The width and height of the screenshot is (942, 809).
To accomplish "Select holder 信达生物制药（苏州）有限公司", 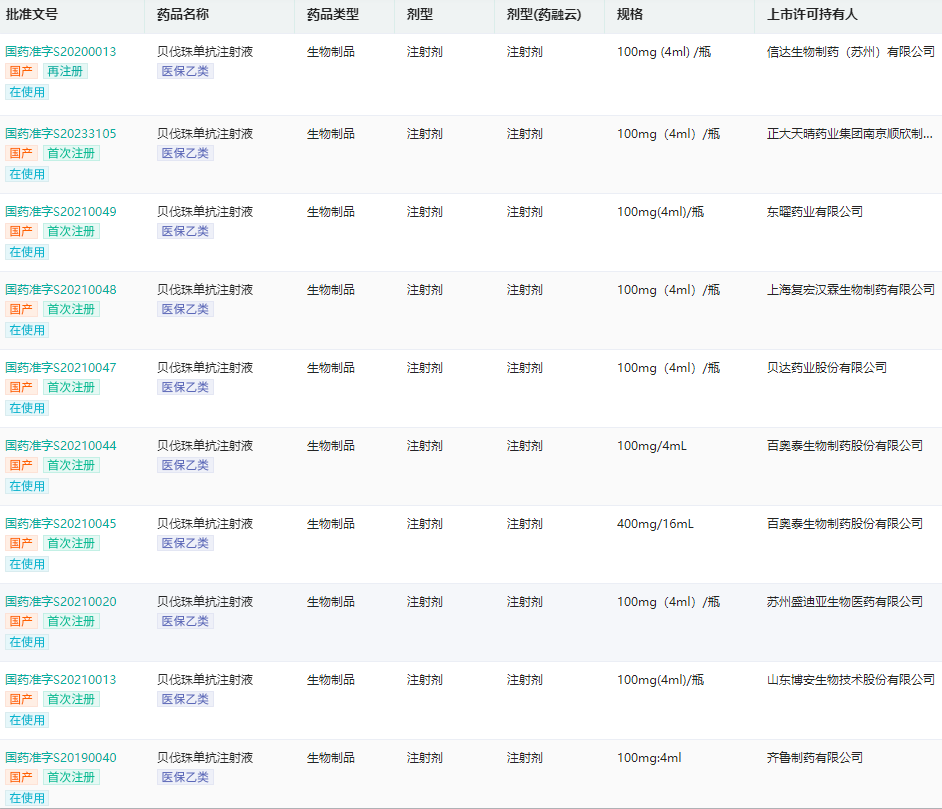I will (851, 52).
